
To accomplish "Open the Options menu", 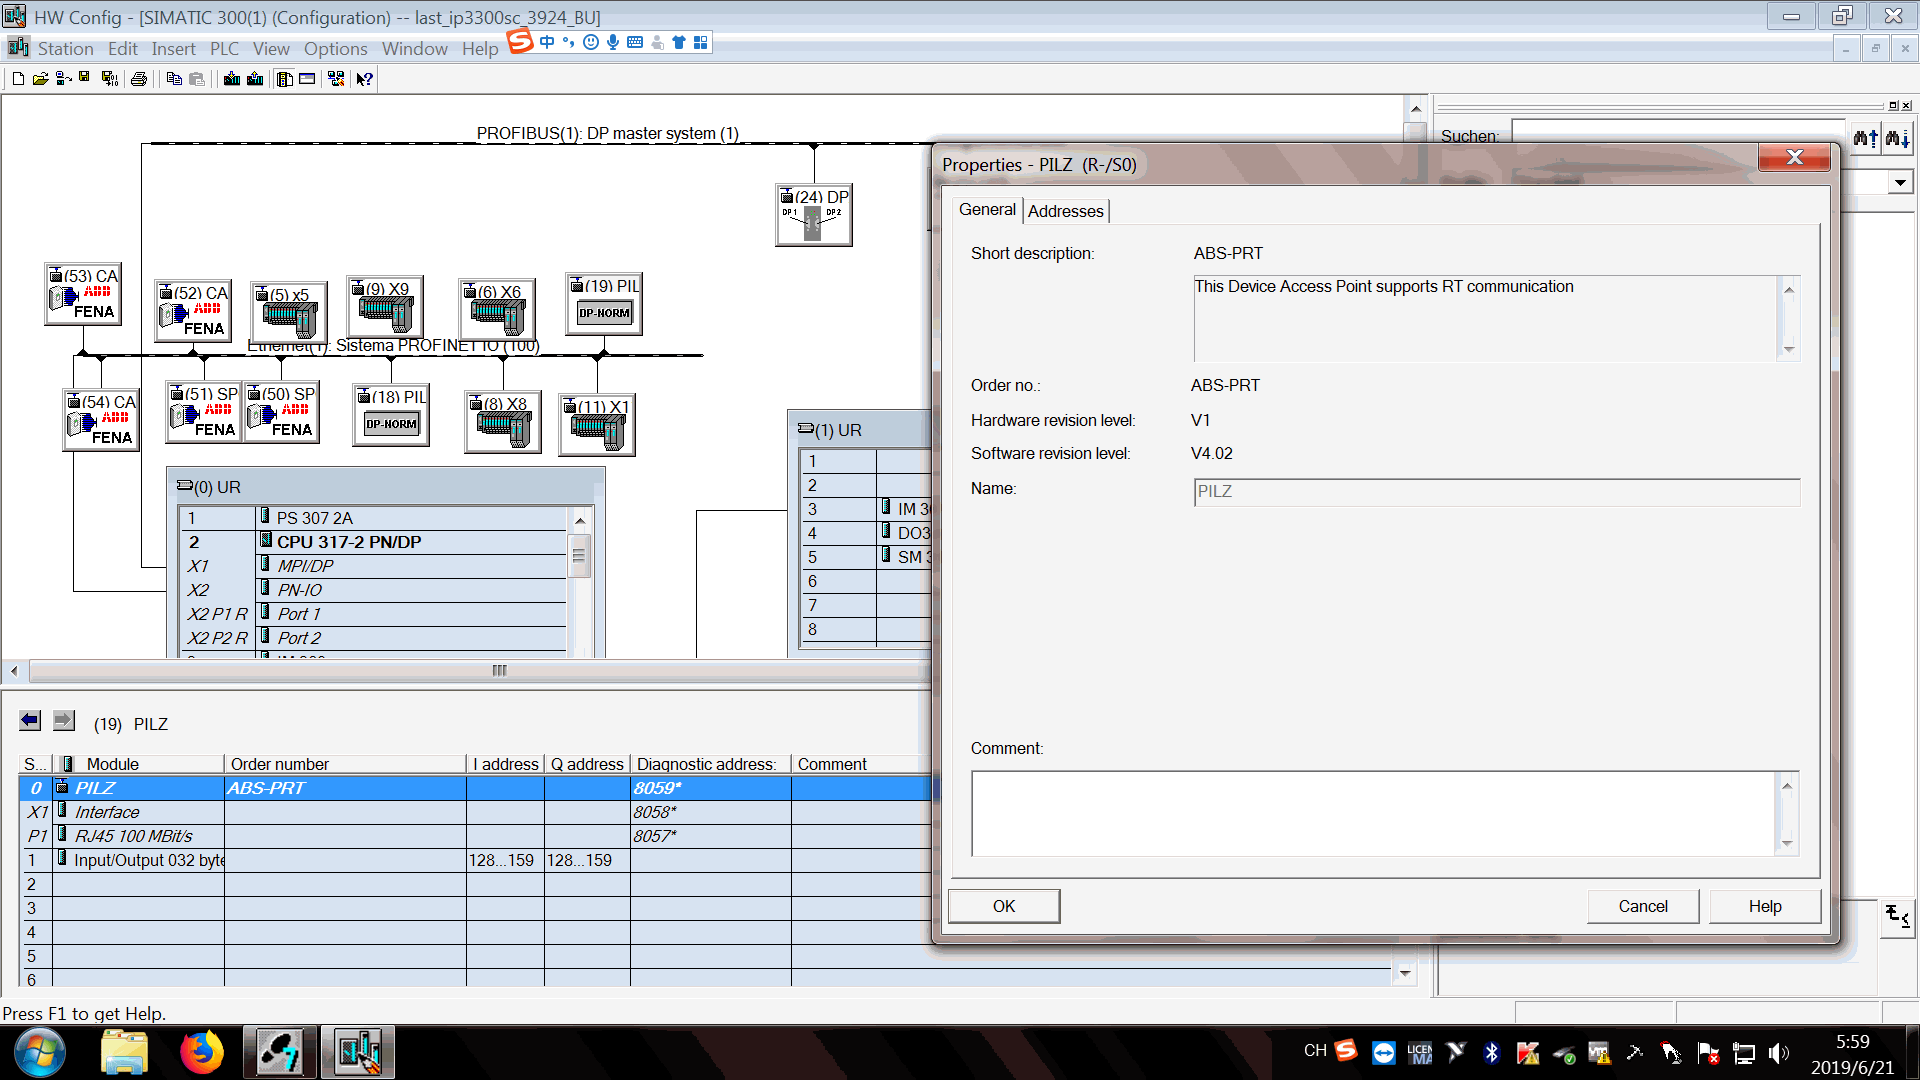I will pos(335,49).
